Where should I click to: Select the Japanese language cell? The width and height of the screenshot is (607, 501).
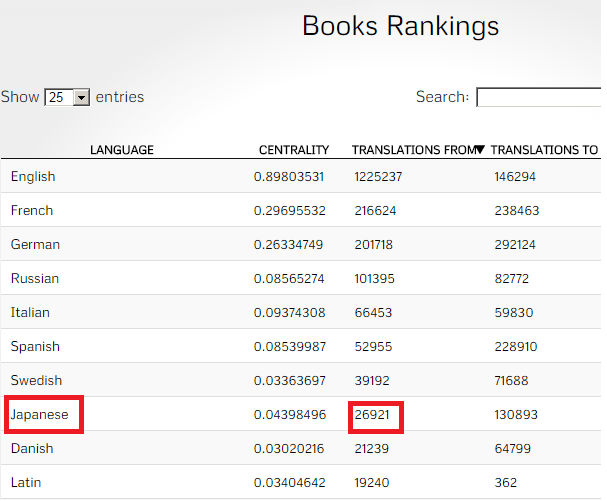click(39, 415)
